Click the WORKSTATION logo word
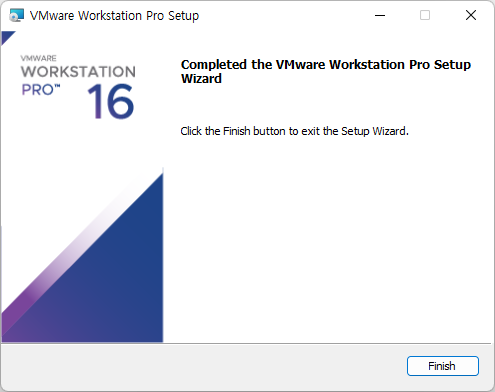 click(x=78, y=72)
